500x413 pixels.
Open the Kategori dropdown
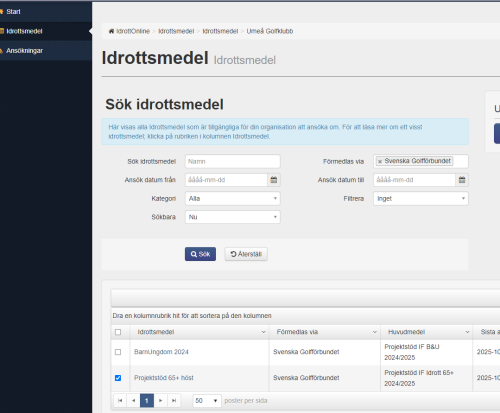click(x=233, y=199)
